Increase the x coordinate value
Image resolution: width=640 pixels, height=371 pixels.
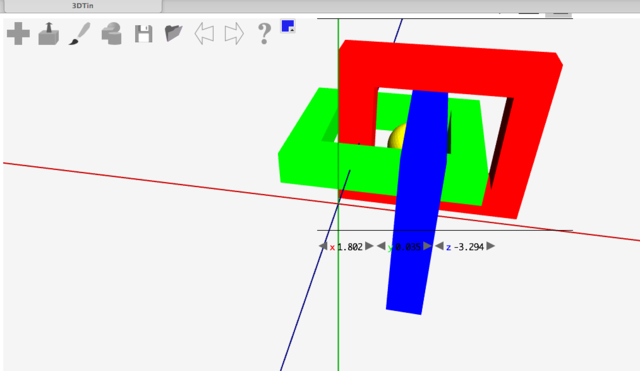click(369, 246)
